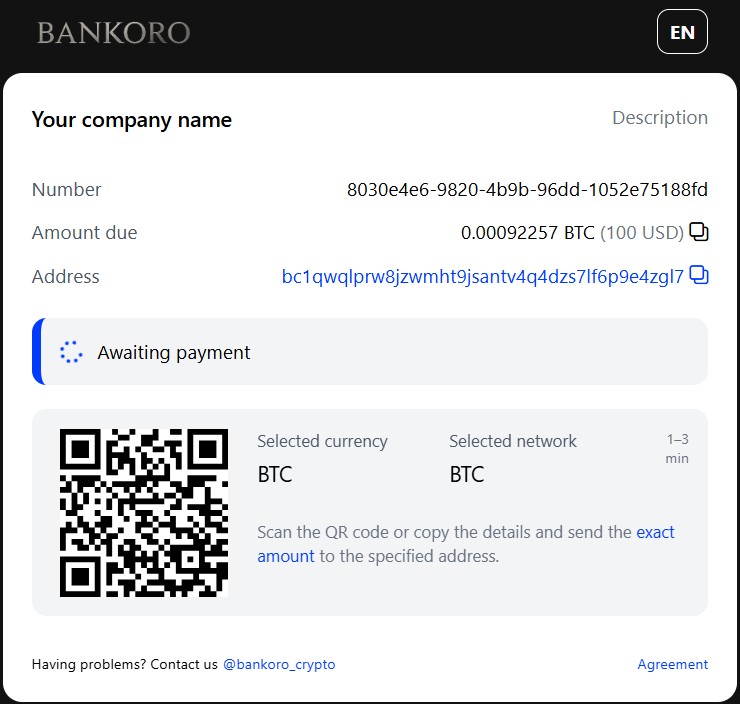Click BTC under Selected currency
Image resolution: width=740 pixels, height=704 pixels.
click(x=275, y=474)
